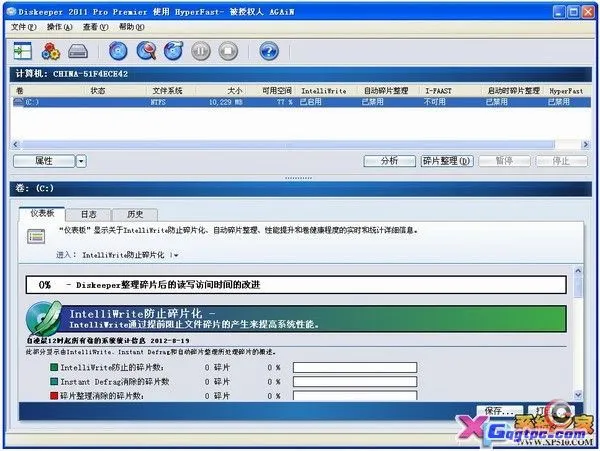Click the 属性 button

click(x=44, y=161)
